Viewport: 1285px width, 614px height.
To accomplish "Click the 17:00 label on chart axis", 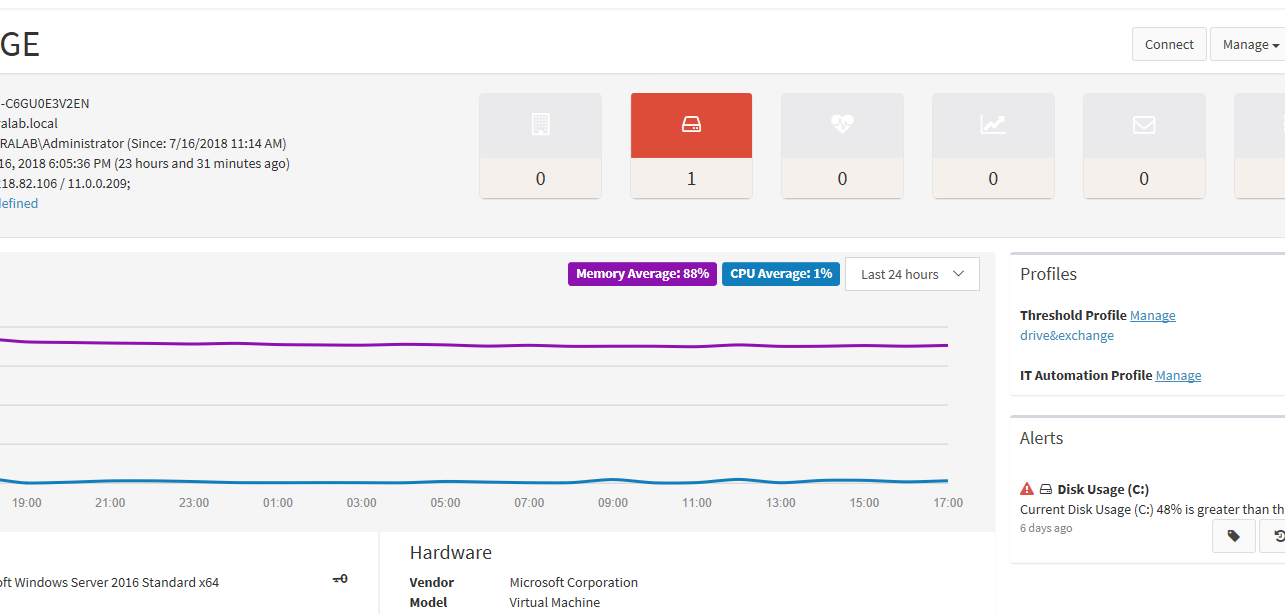I will pos(948,503).
